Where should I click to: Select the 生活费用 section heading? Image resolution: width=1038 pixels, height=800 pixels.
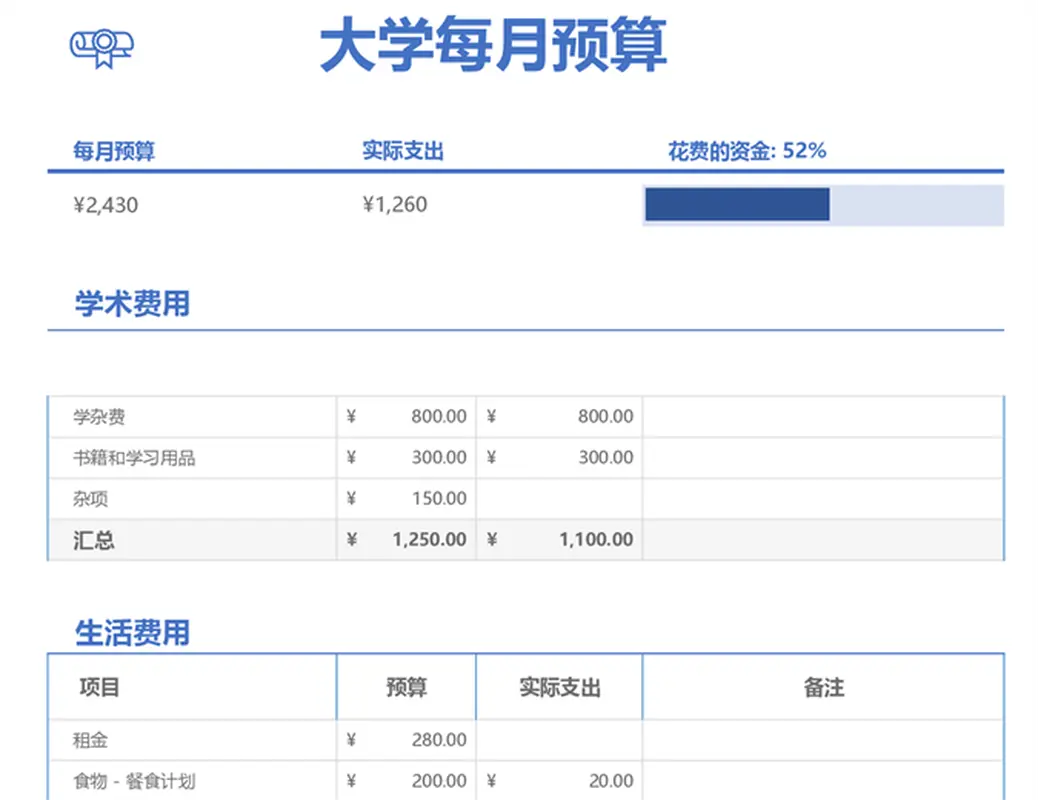[132, 632]
